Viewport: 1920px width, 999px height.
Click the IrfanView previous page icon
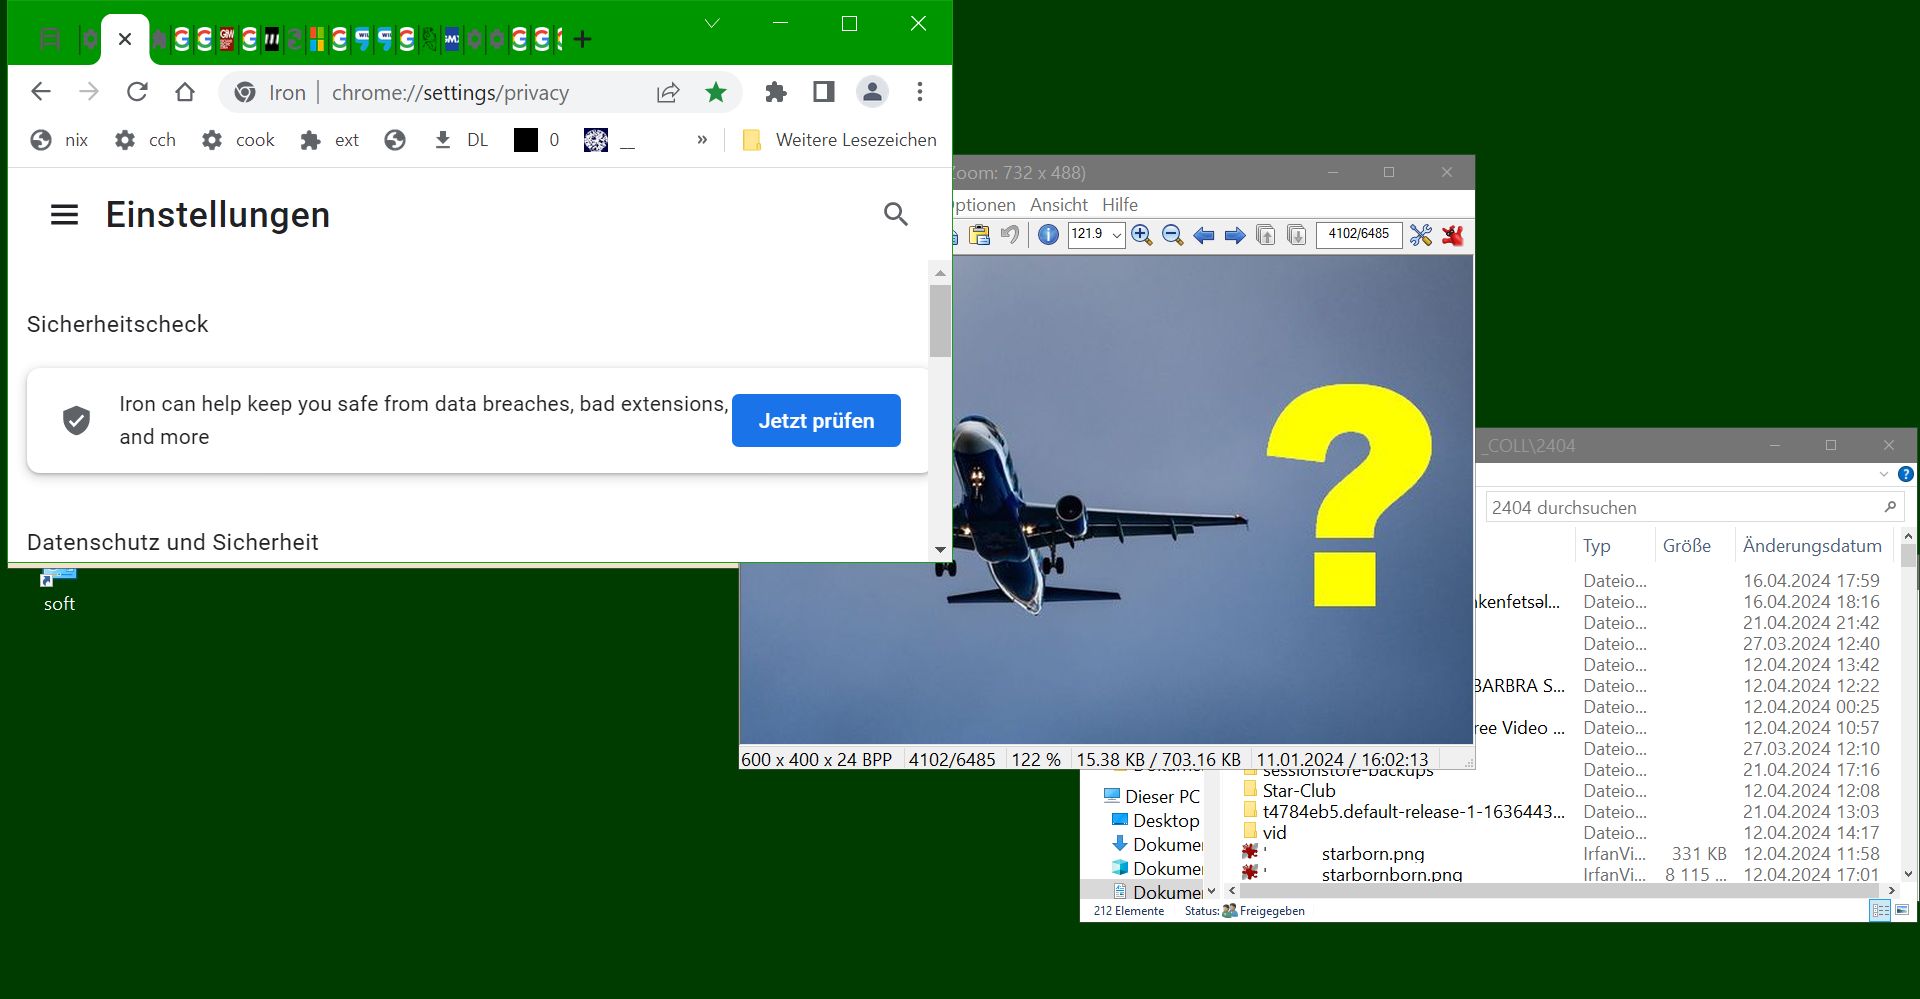pos(1266,235)
